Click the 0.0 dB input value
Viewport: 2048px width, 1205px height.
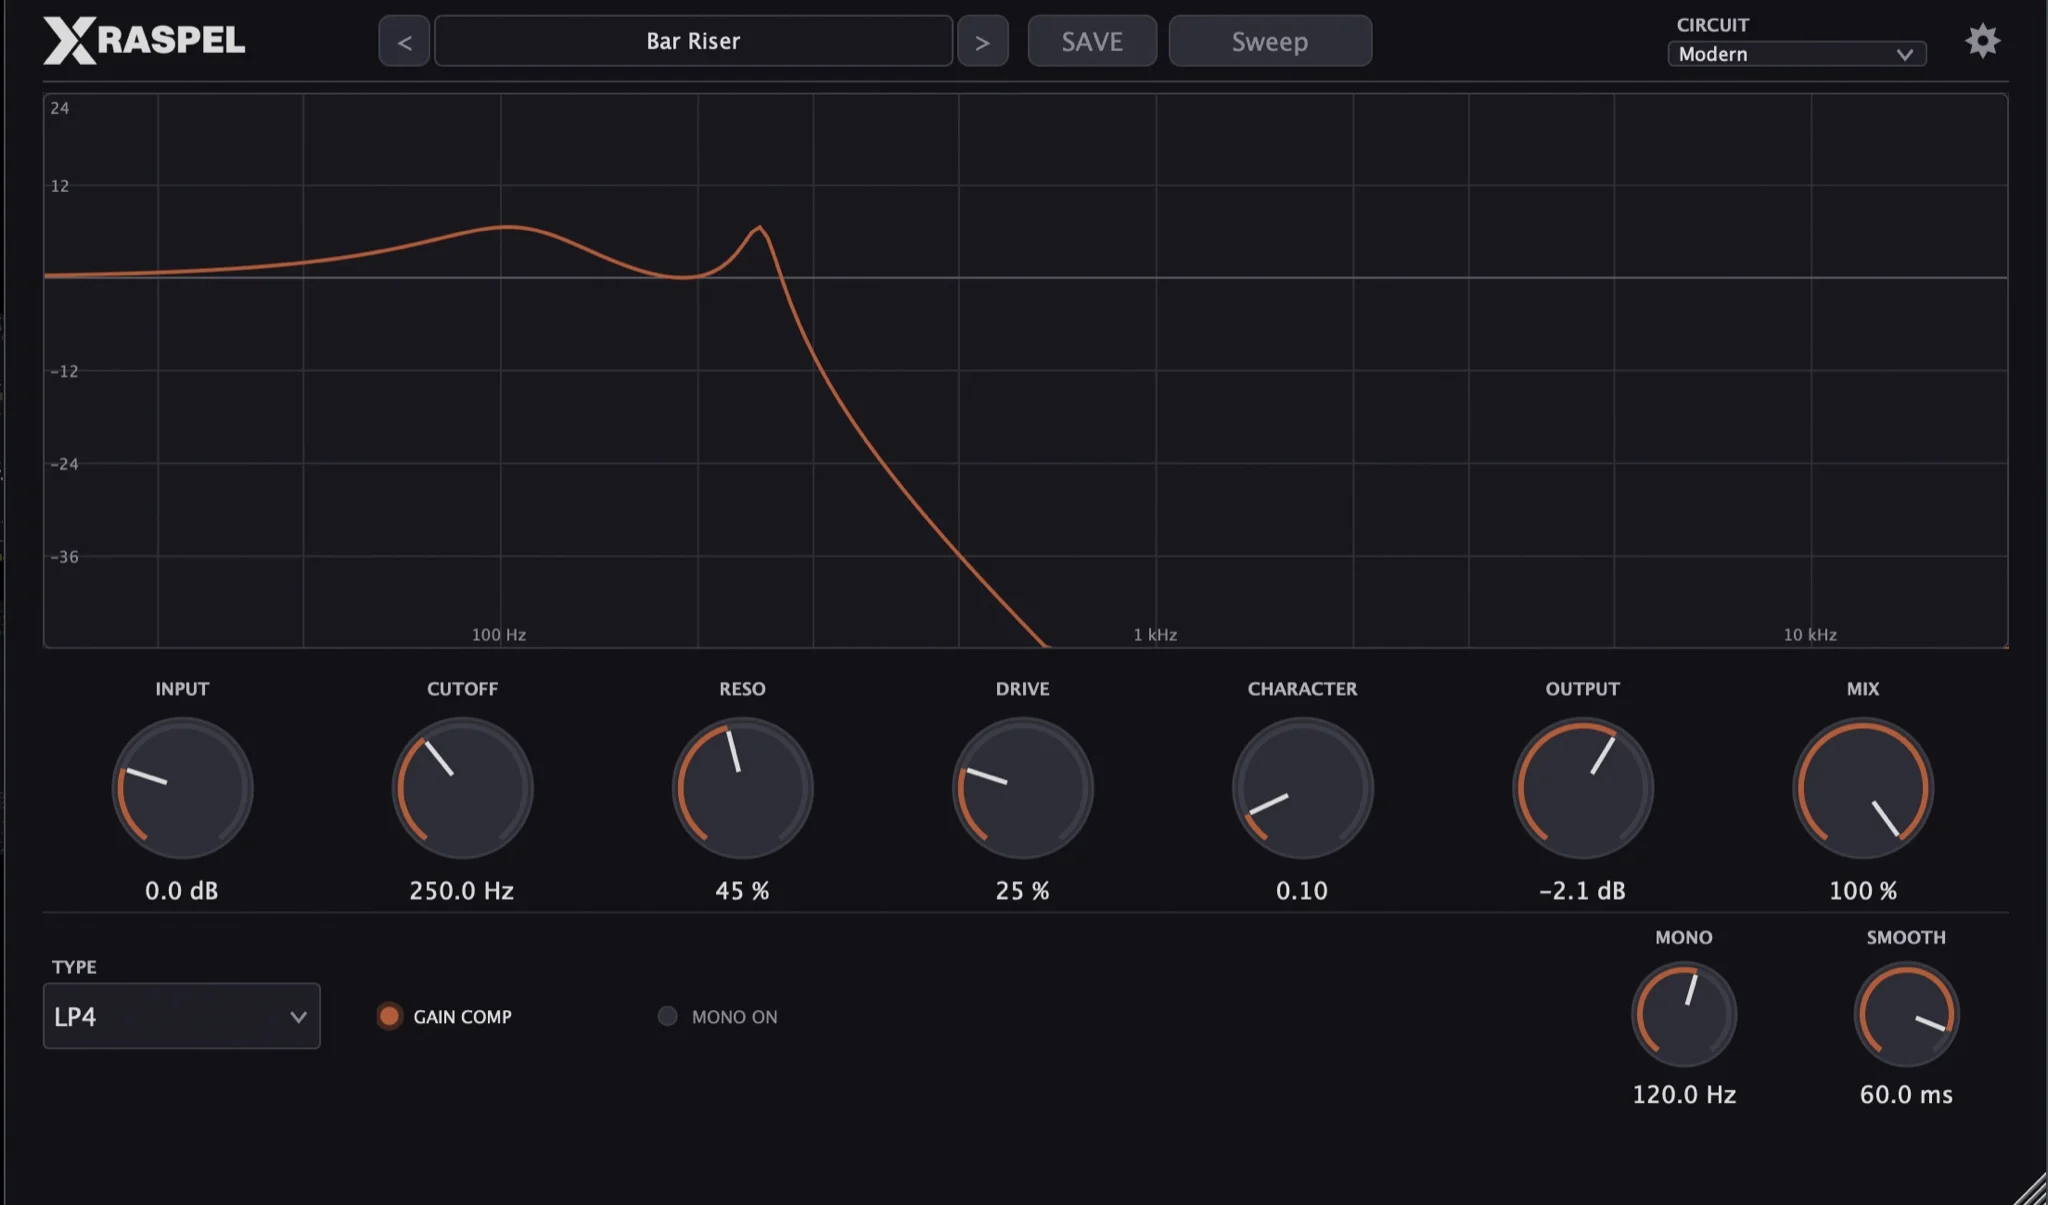click(181, 891)
